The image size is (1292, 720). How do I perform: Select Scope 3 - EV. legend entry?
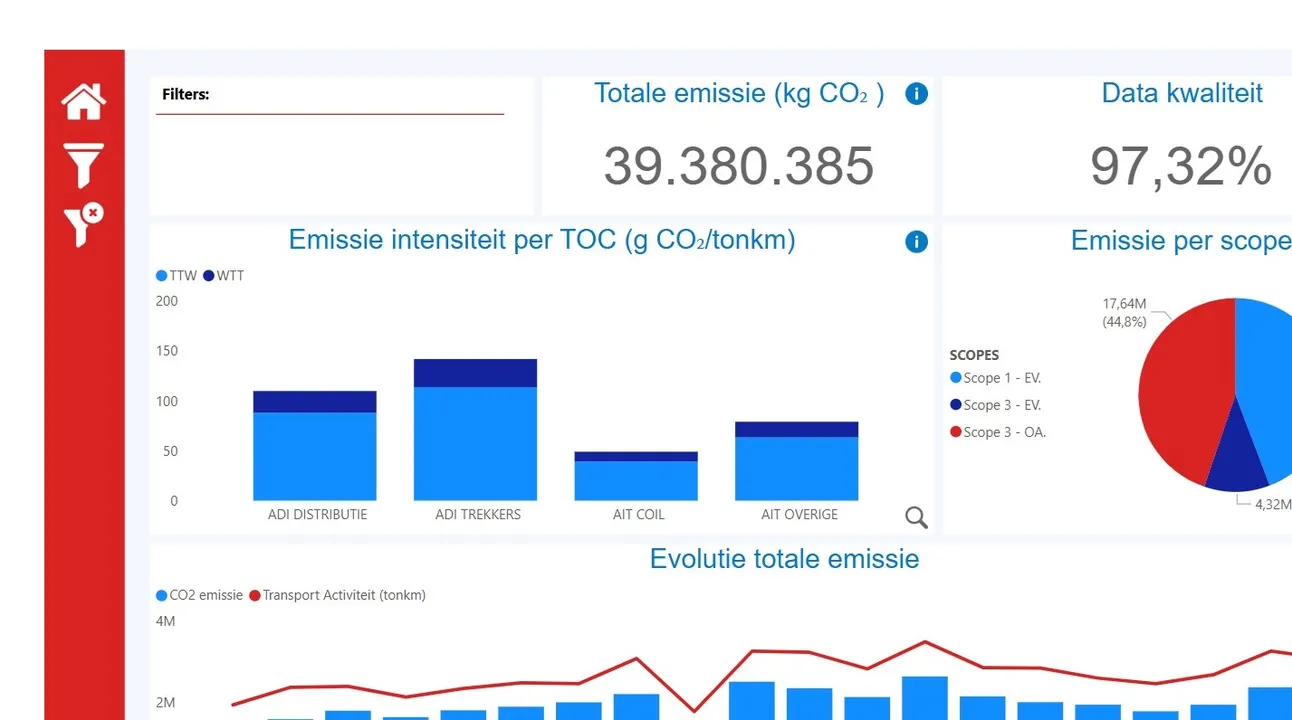point(995,405)
